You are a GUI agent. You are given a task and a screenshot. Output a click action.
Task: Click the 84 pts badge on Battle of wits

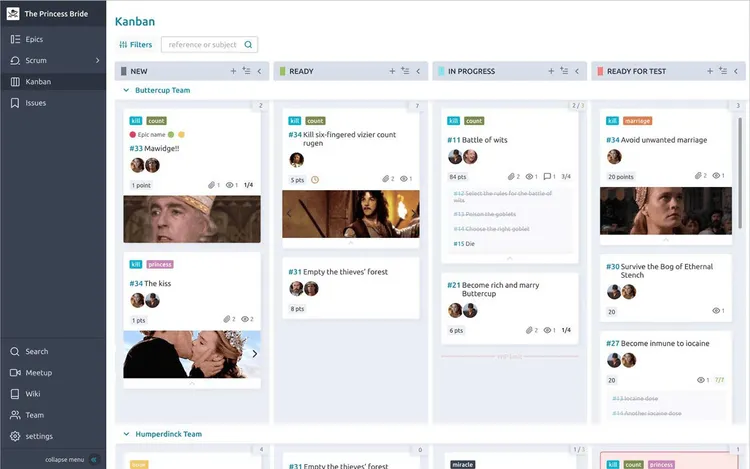click(x=457, y=177)
